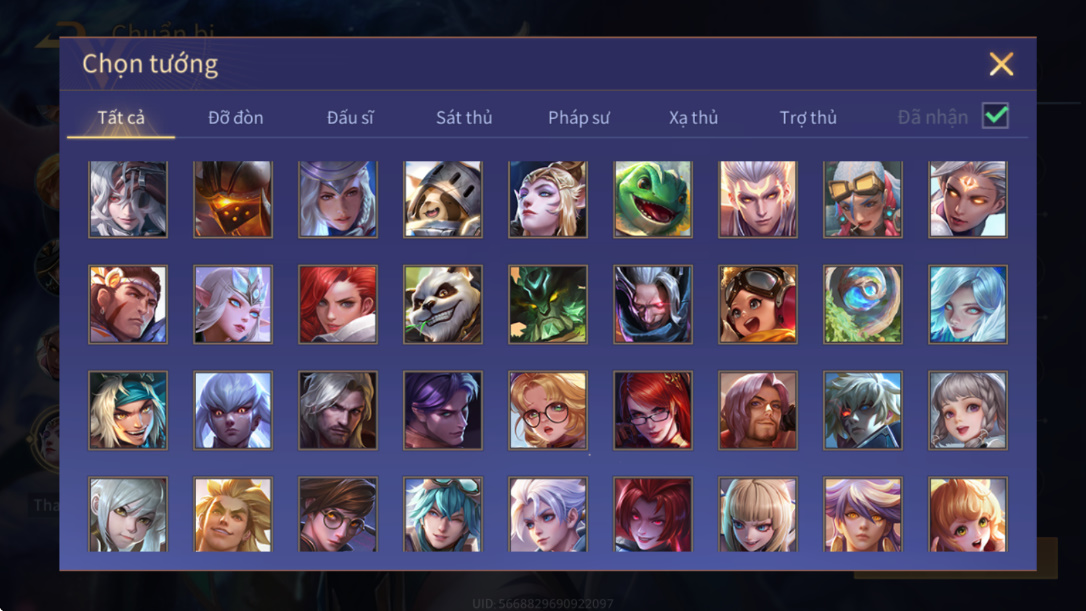Toggle the Đã nhận checkbox
Screen dimensions: 1086x611
coord(995,116)
